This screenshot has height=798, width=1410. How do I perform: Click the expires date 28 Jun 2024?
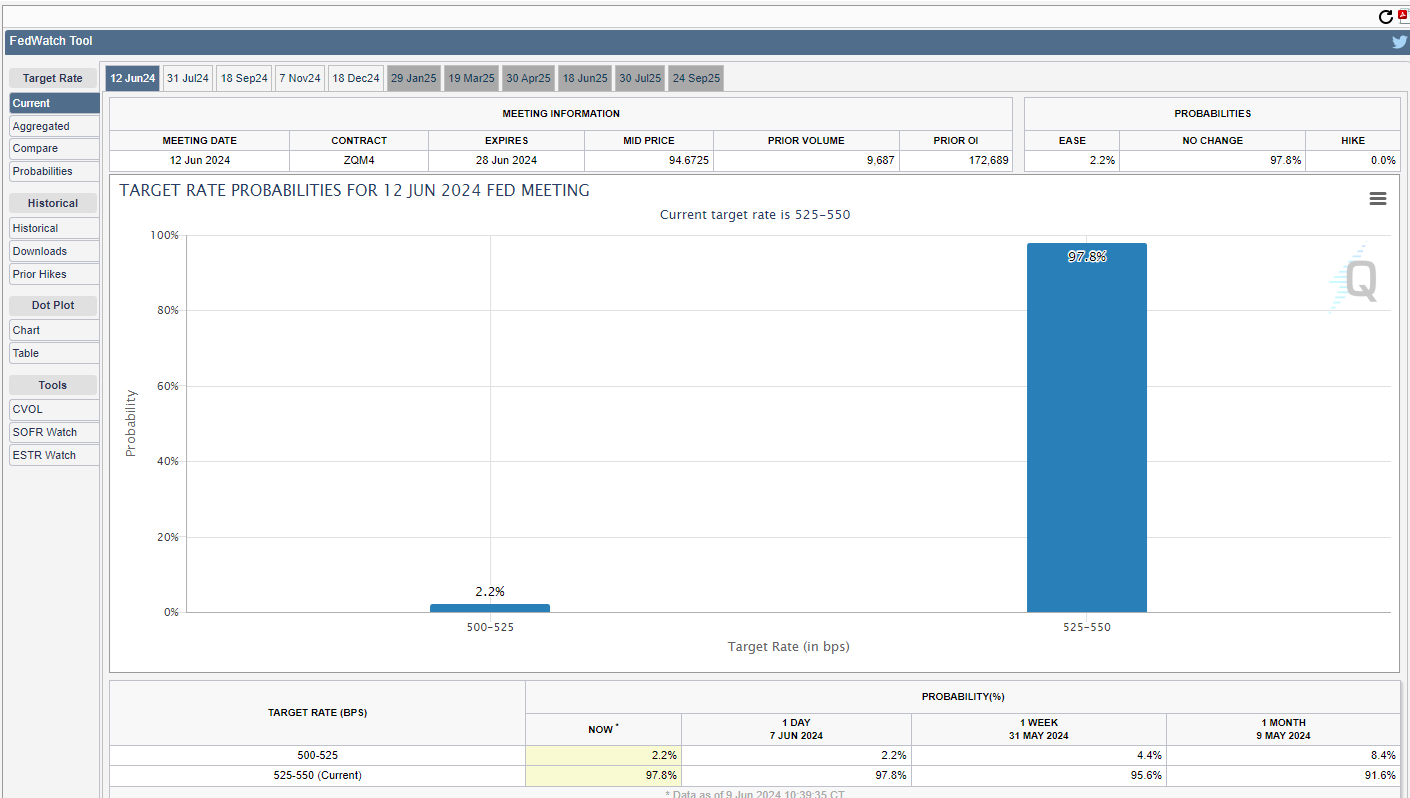[506, 160]
